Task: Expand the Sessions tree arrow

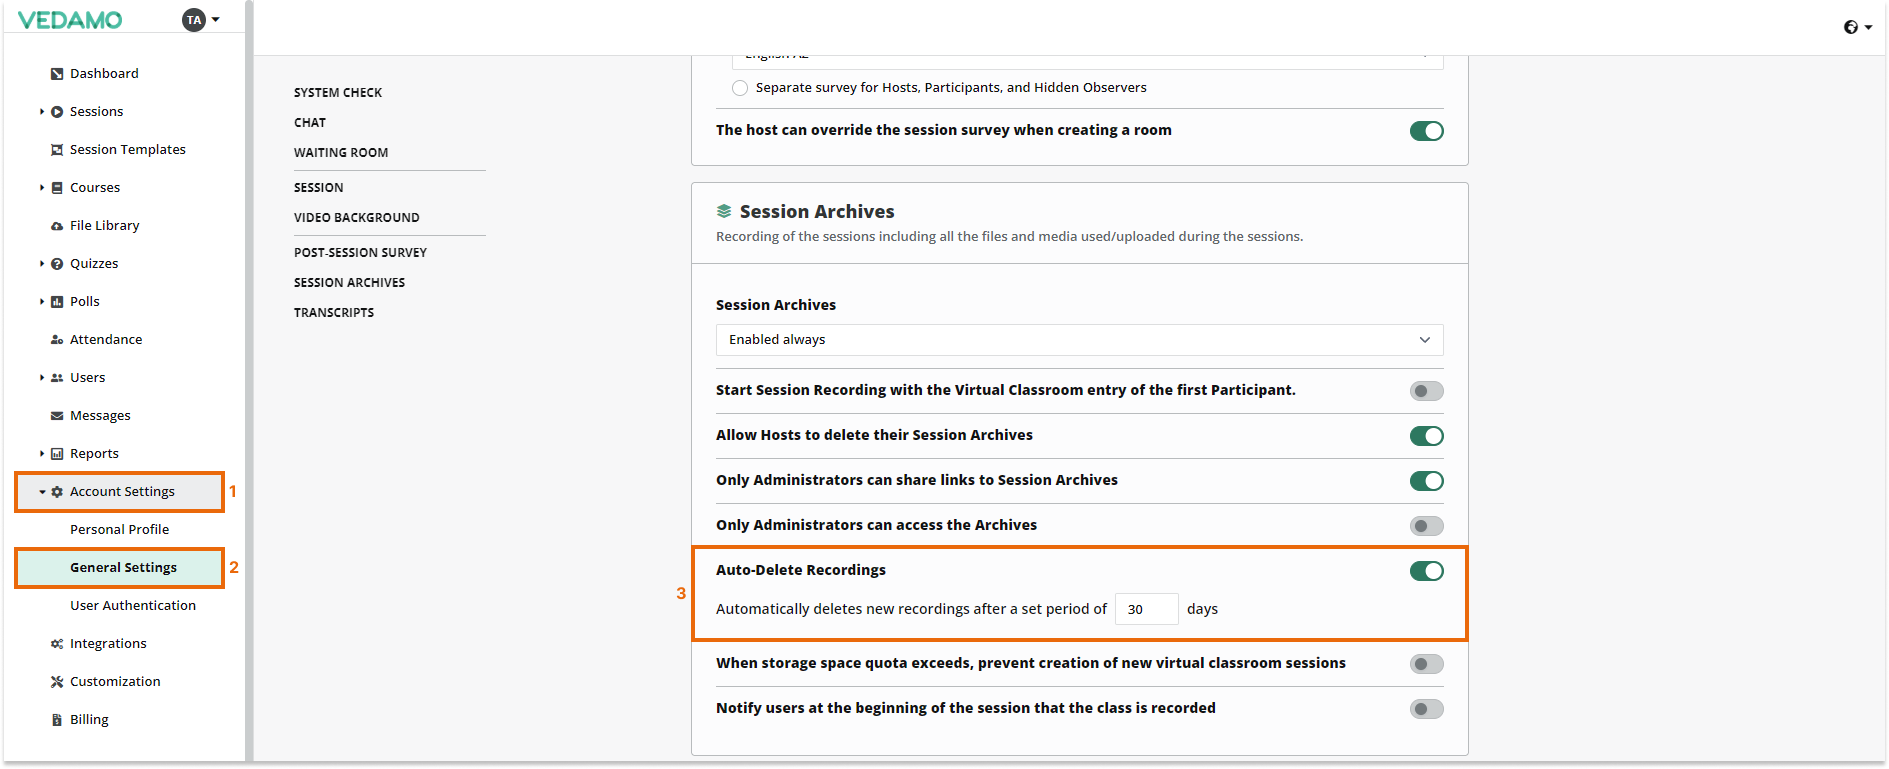Action: pyautogui.click(x=41, y=112)
